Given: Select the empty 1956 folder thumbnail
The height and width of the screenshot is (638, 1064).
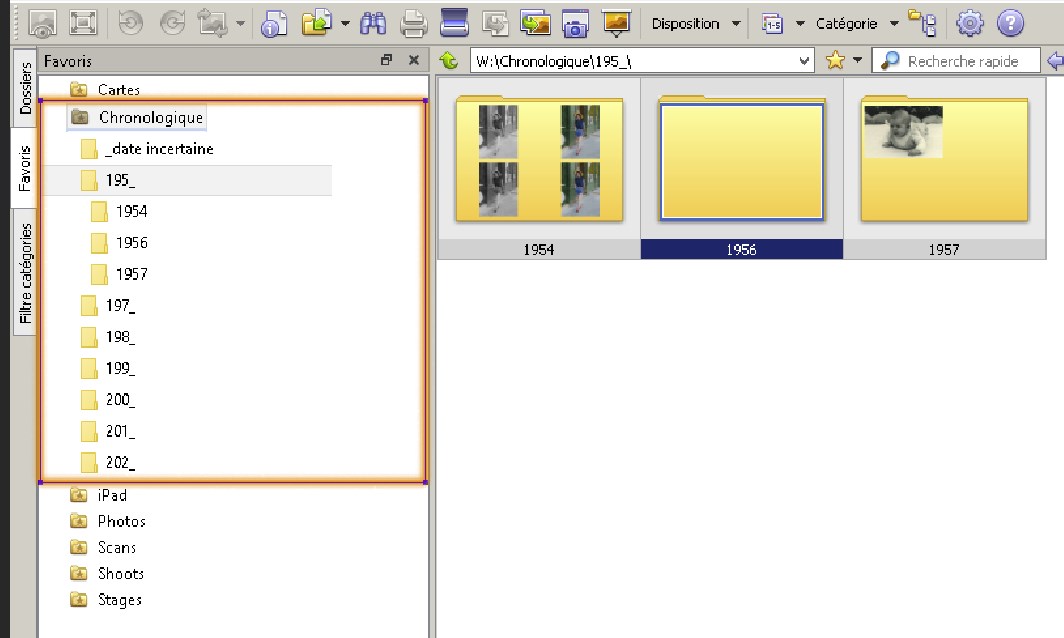Looking at the screenshot, I should coord(742,160).
